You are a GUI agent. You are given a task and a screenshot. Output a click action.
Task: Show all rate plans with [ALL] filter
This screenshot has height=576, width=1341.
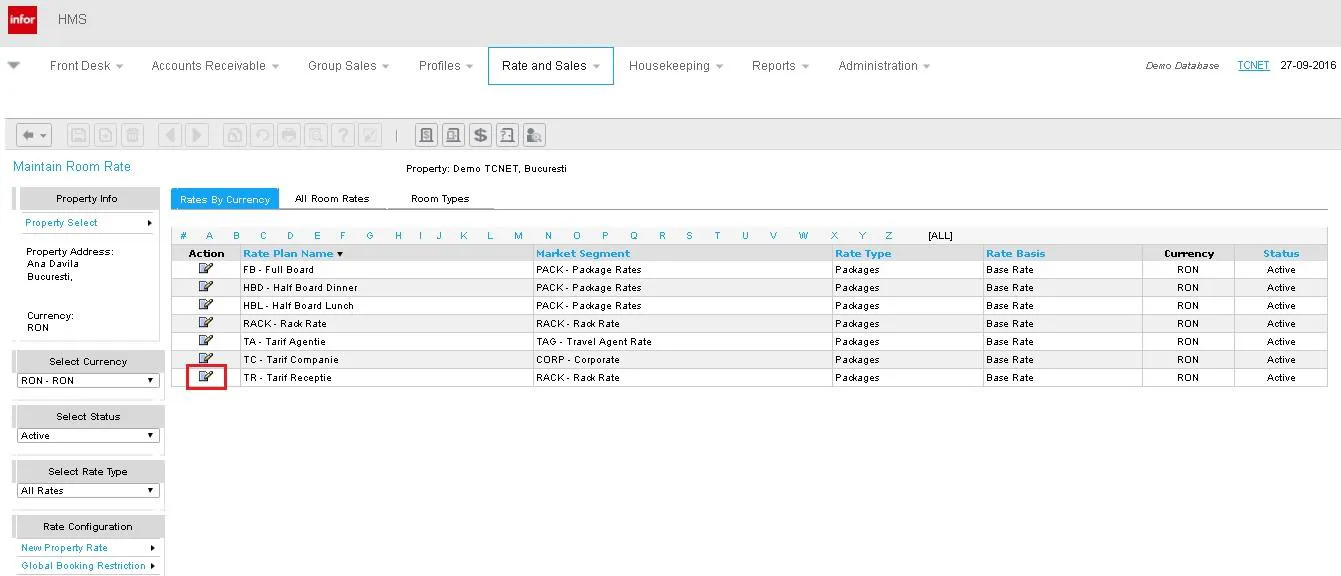pyautogui.click(x=940, y=236)
